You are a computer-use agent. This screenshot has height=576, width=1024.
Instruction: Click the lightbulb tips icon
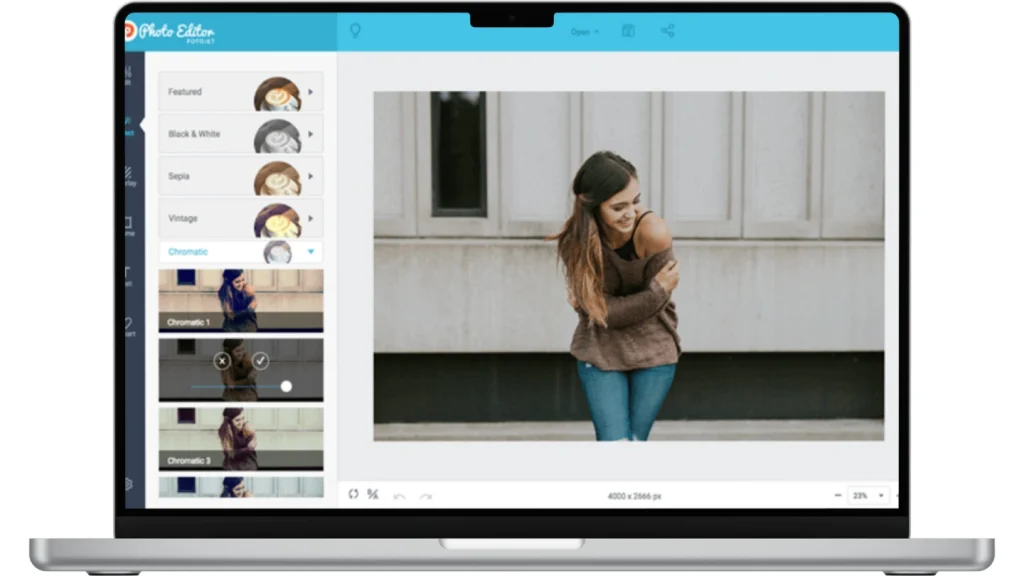pyautogui.click(x=354, y=32)
